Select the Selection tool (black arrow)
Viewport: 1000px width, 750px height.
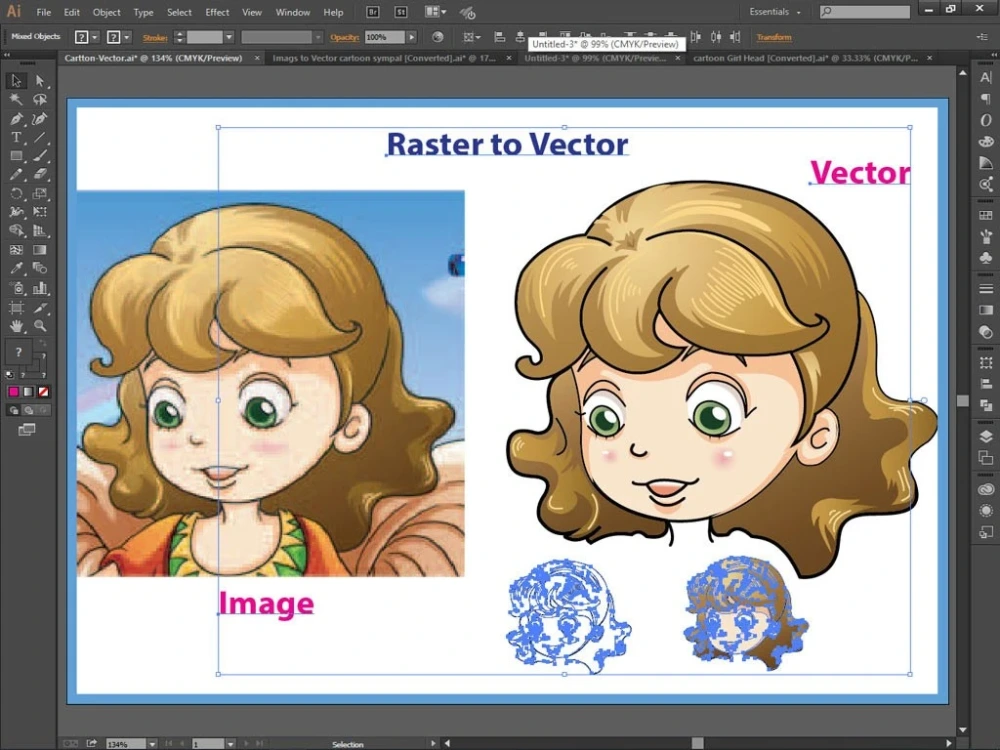tap(17, 81)
